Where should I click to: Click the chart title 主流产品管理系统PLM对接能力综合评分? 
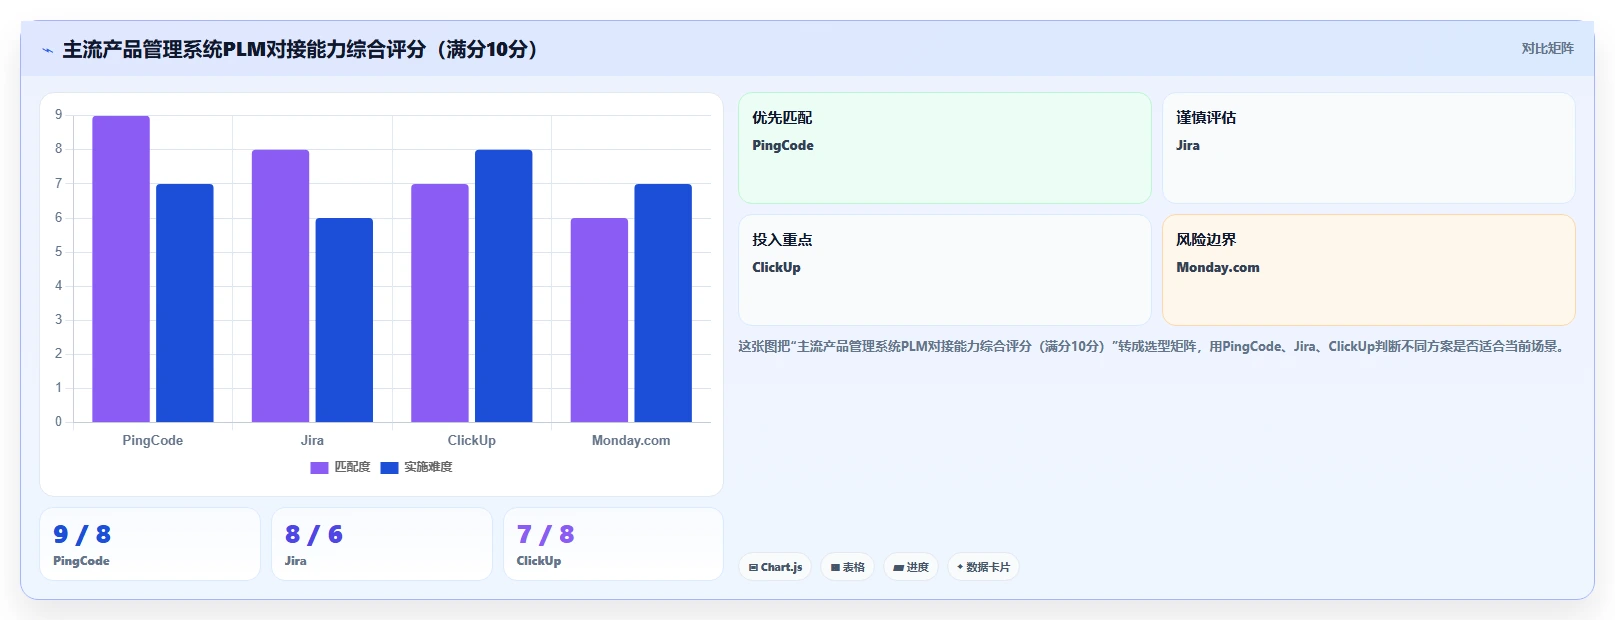302,49
